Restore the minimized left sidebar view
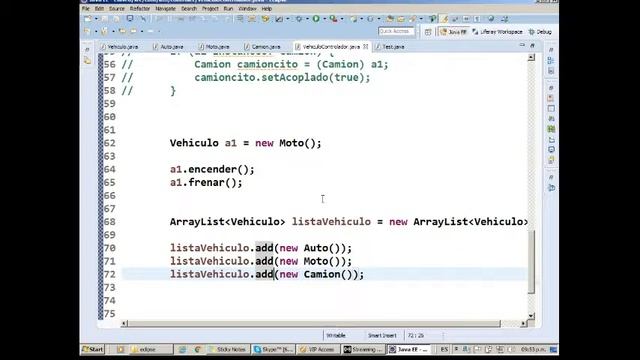 [87, 50]
